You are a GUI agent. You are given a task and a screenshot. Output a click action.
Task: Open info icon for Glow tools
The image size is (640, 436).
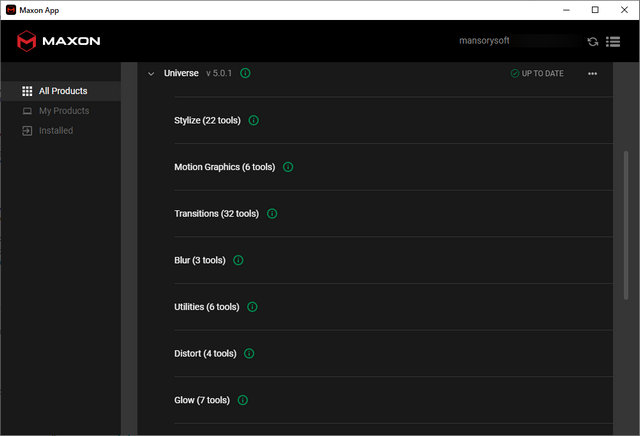[242, 400]
